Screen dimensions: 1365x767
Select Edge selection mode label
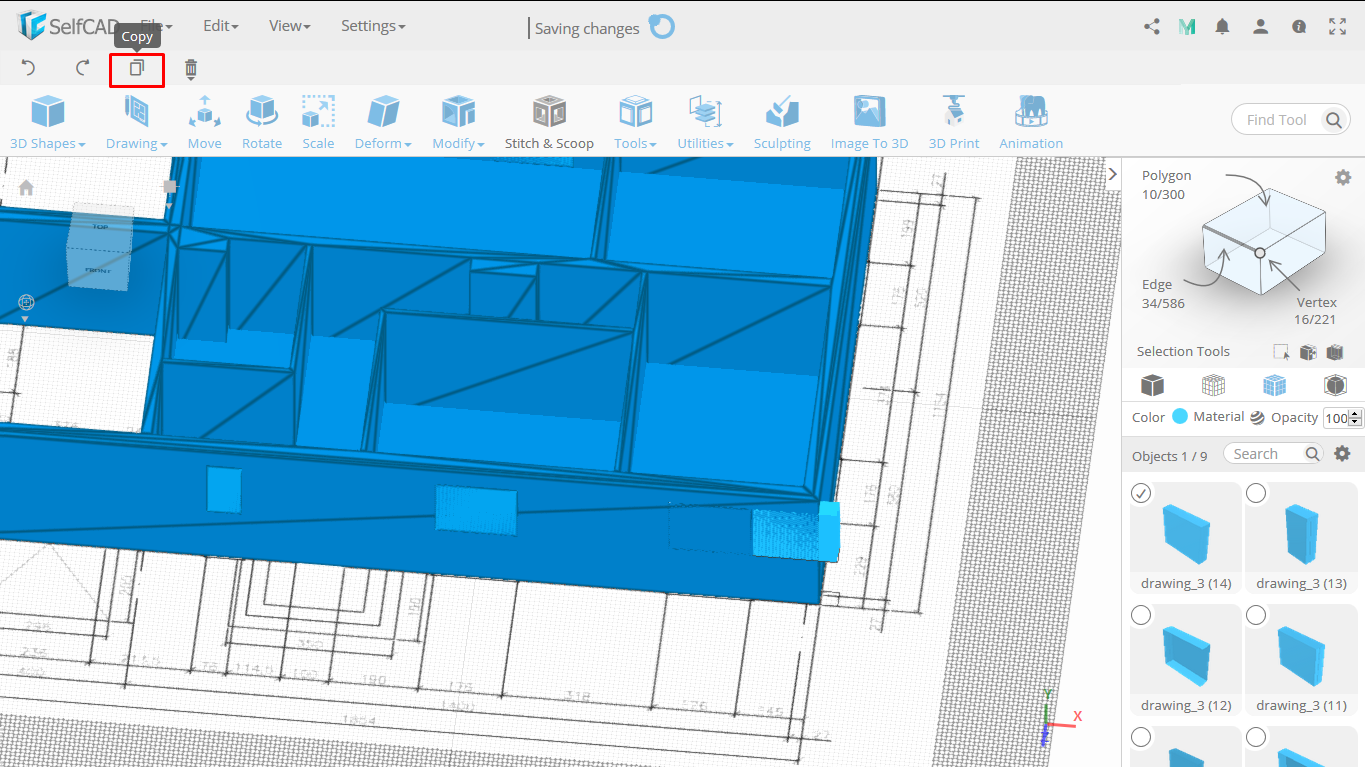1157,285
